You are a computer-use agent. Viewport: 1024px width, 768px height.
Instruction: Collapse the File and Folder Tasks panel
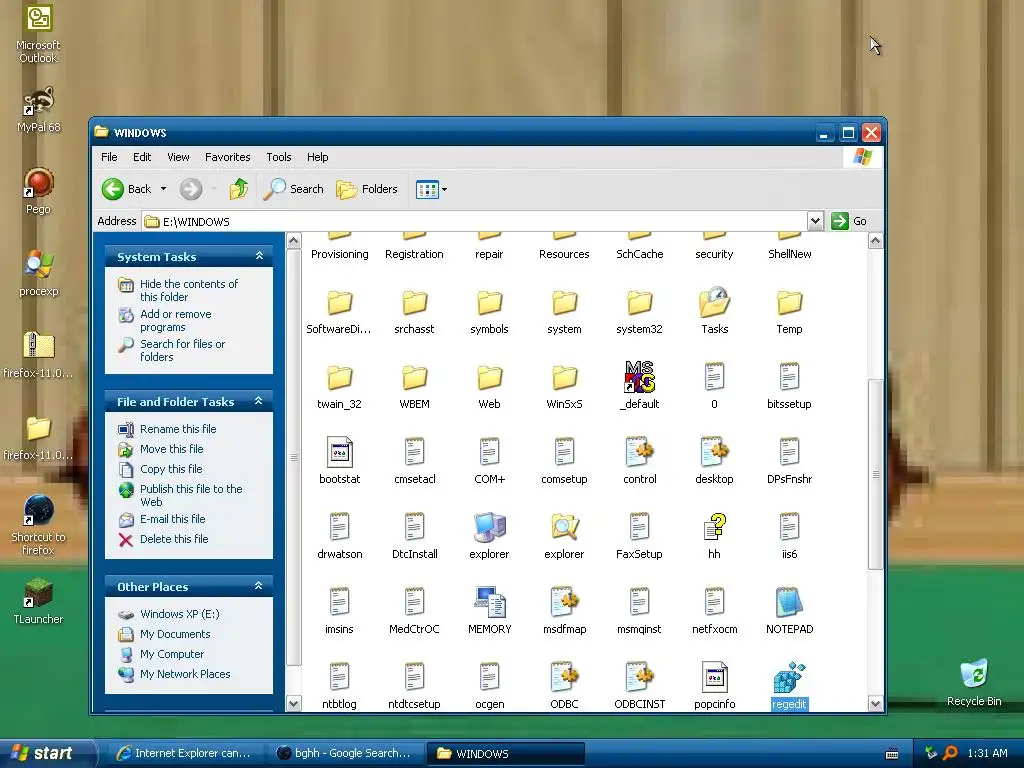[259, 401]
